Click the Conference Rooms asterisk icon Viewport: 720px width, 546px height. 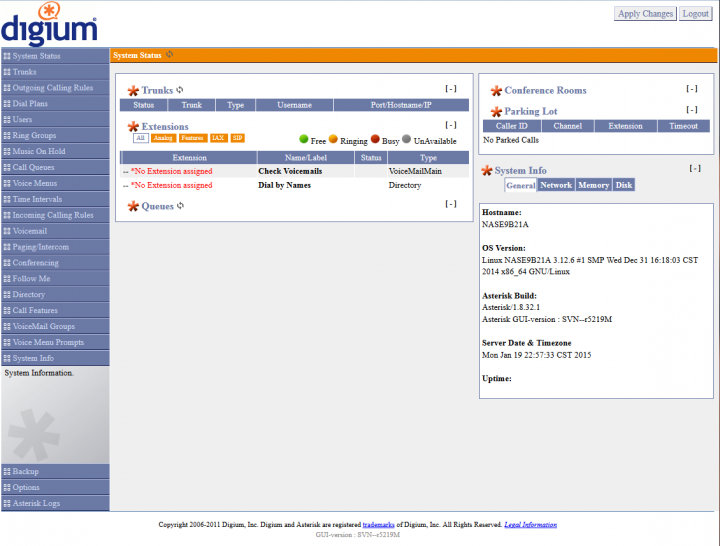click(496, 90)
